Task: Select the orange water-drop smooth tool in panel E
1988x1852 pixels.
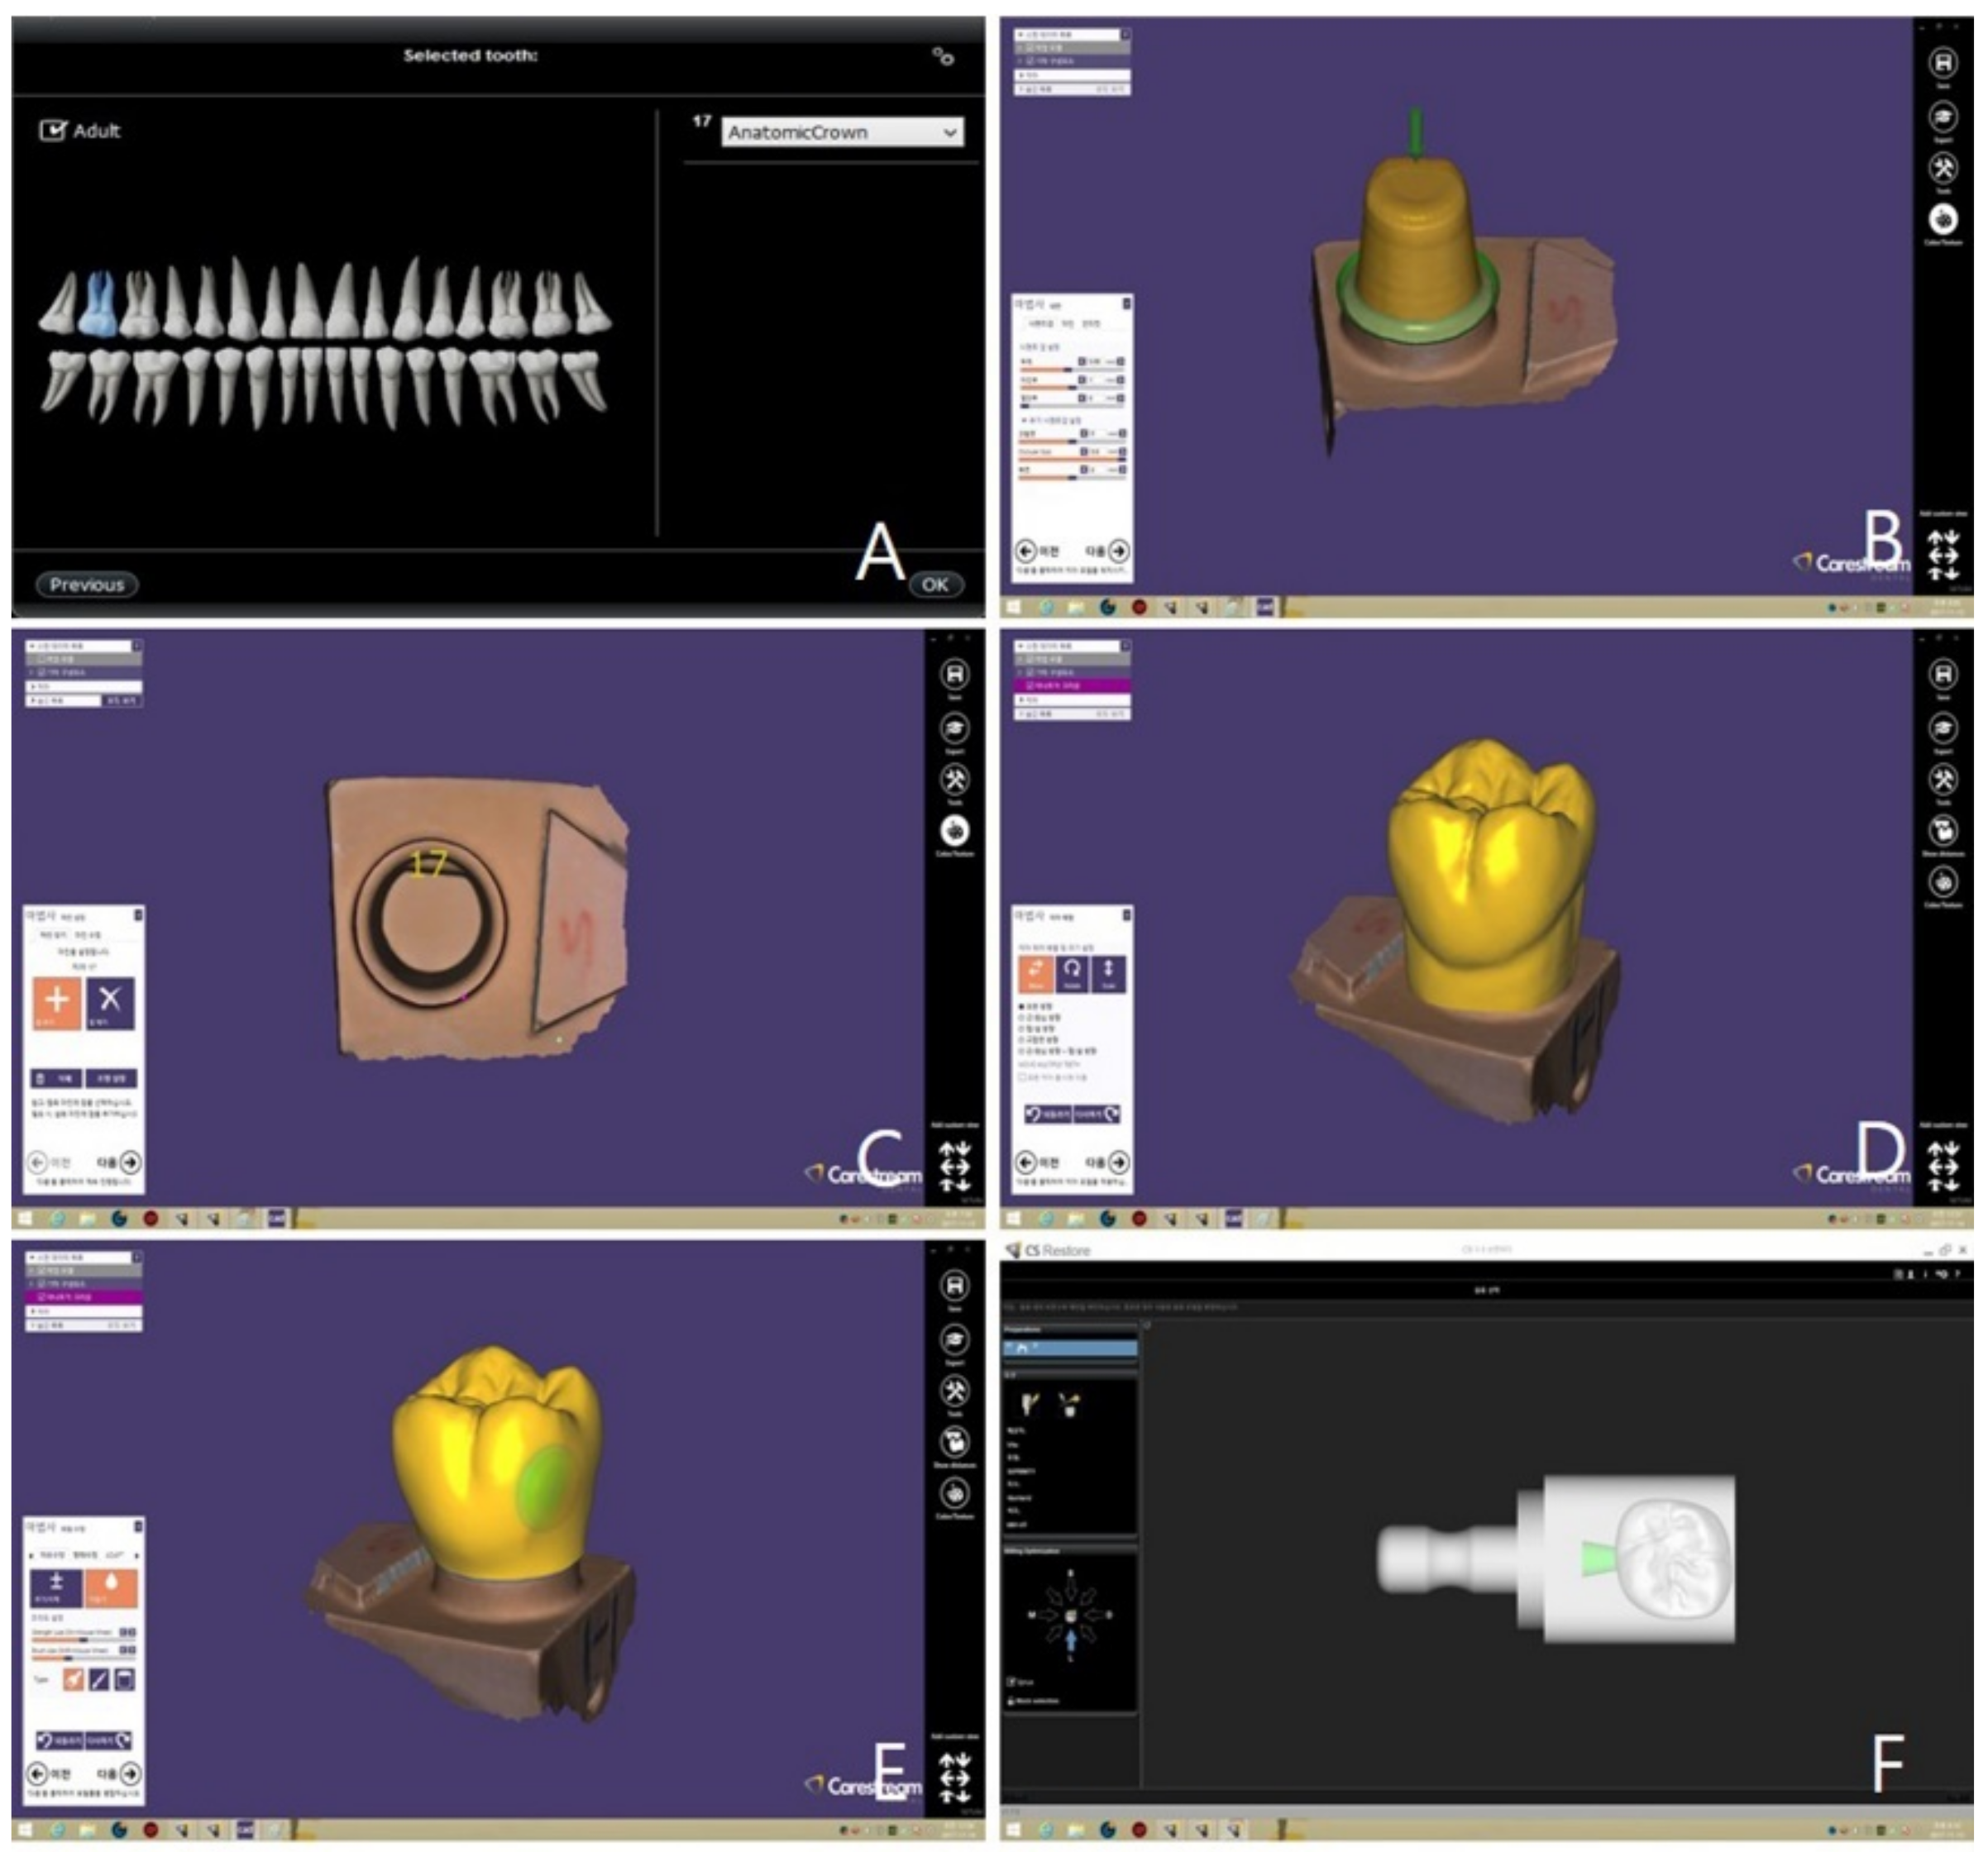Action: coord(110,1588)
